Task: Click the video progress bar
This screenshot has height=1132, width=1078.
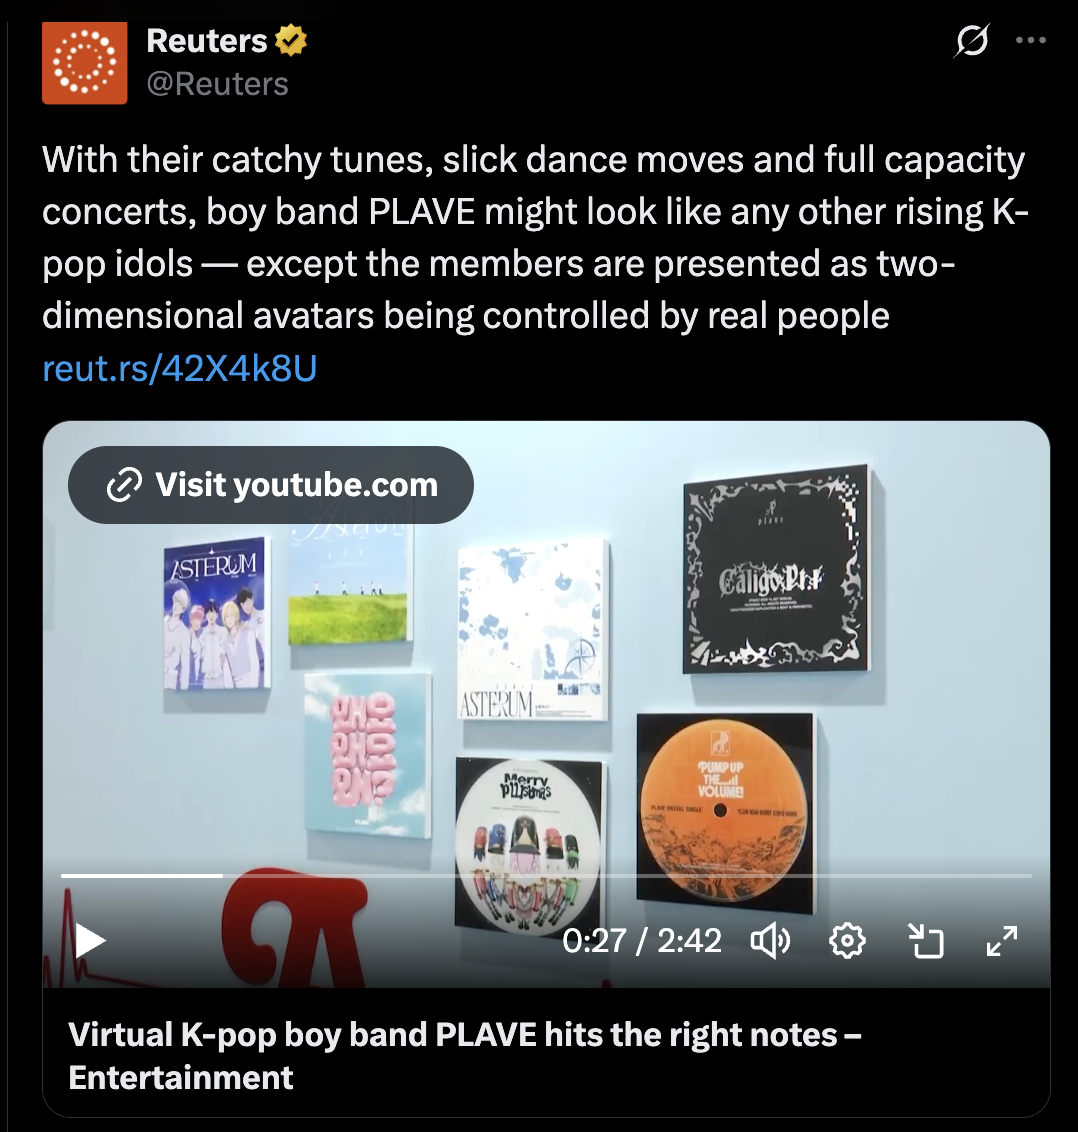Action: pos(547,876)
